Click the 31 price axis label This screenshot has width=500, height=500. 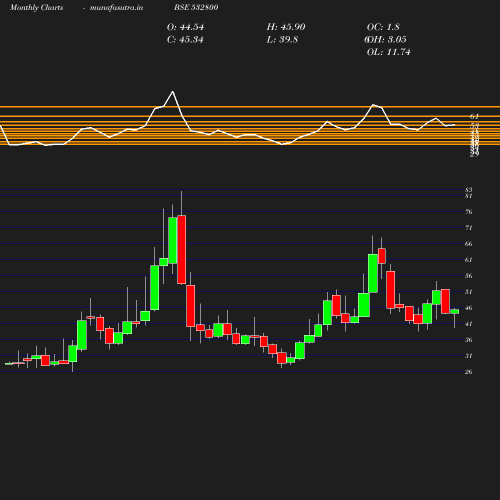pos(469,356)
